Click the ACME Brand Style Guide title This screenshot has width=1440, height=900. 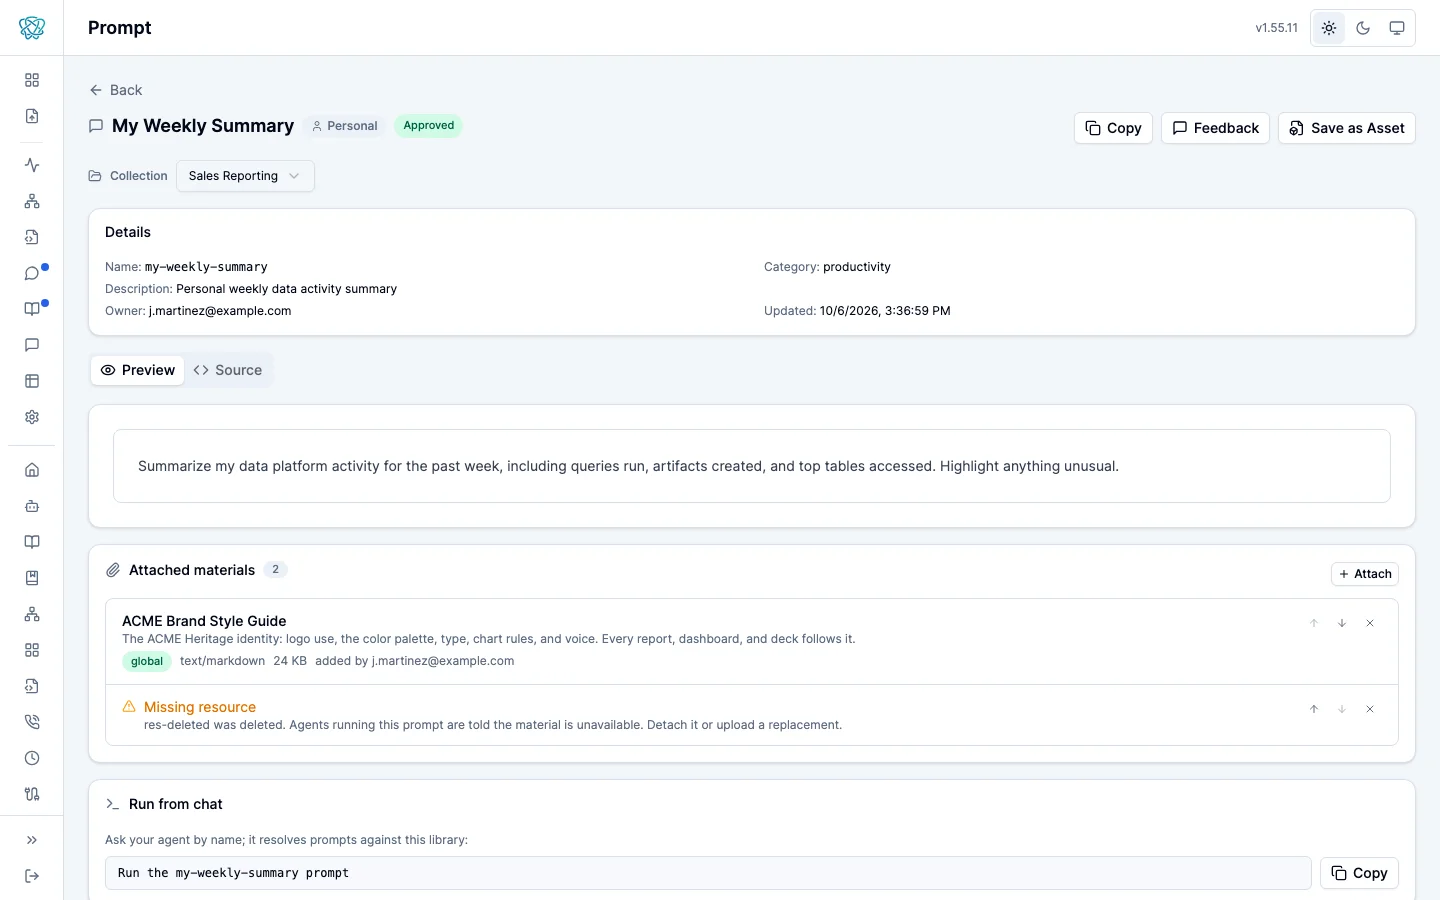click(x=204, y=621)
